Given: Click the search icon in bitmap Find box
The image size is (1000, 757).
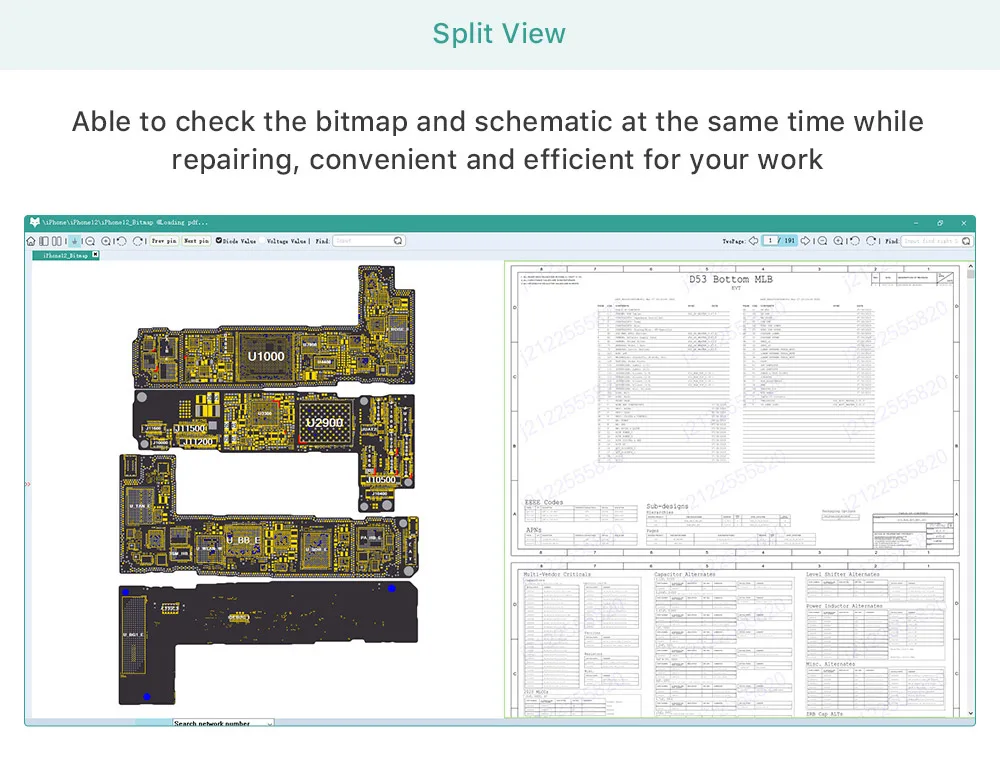Looking at the screenshot, I should (x=398, y=241).
